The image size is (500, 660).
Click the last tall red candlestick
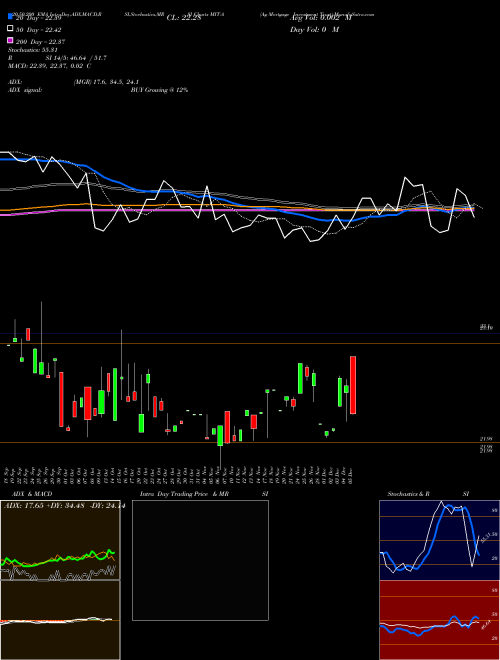pyautogui.click(x=353, y=385)
